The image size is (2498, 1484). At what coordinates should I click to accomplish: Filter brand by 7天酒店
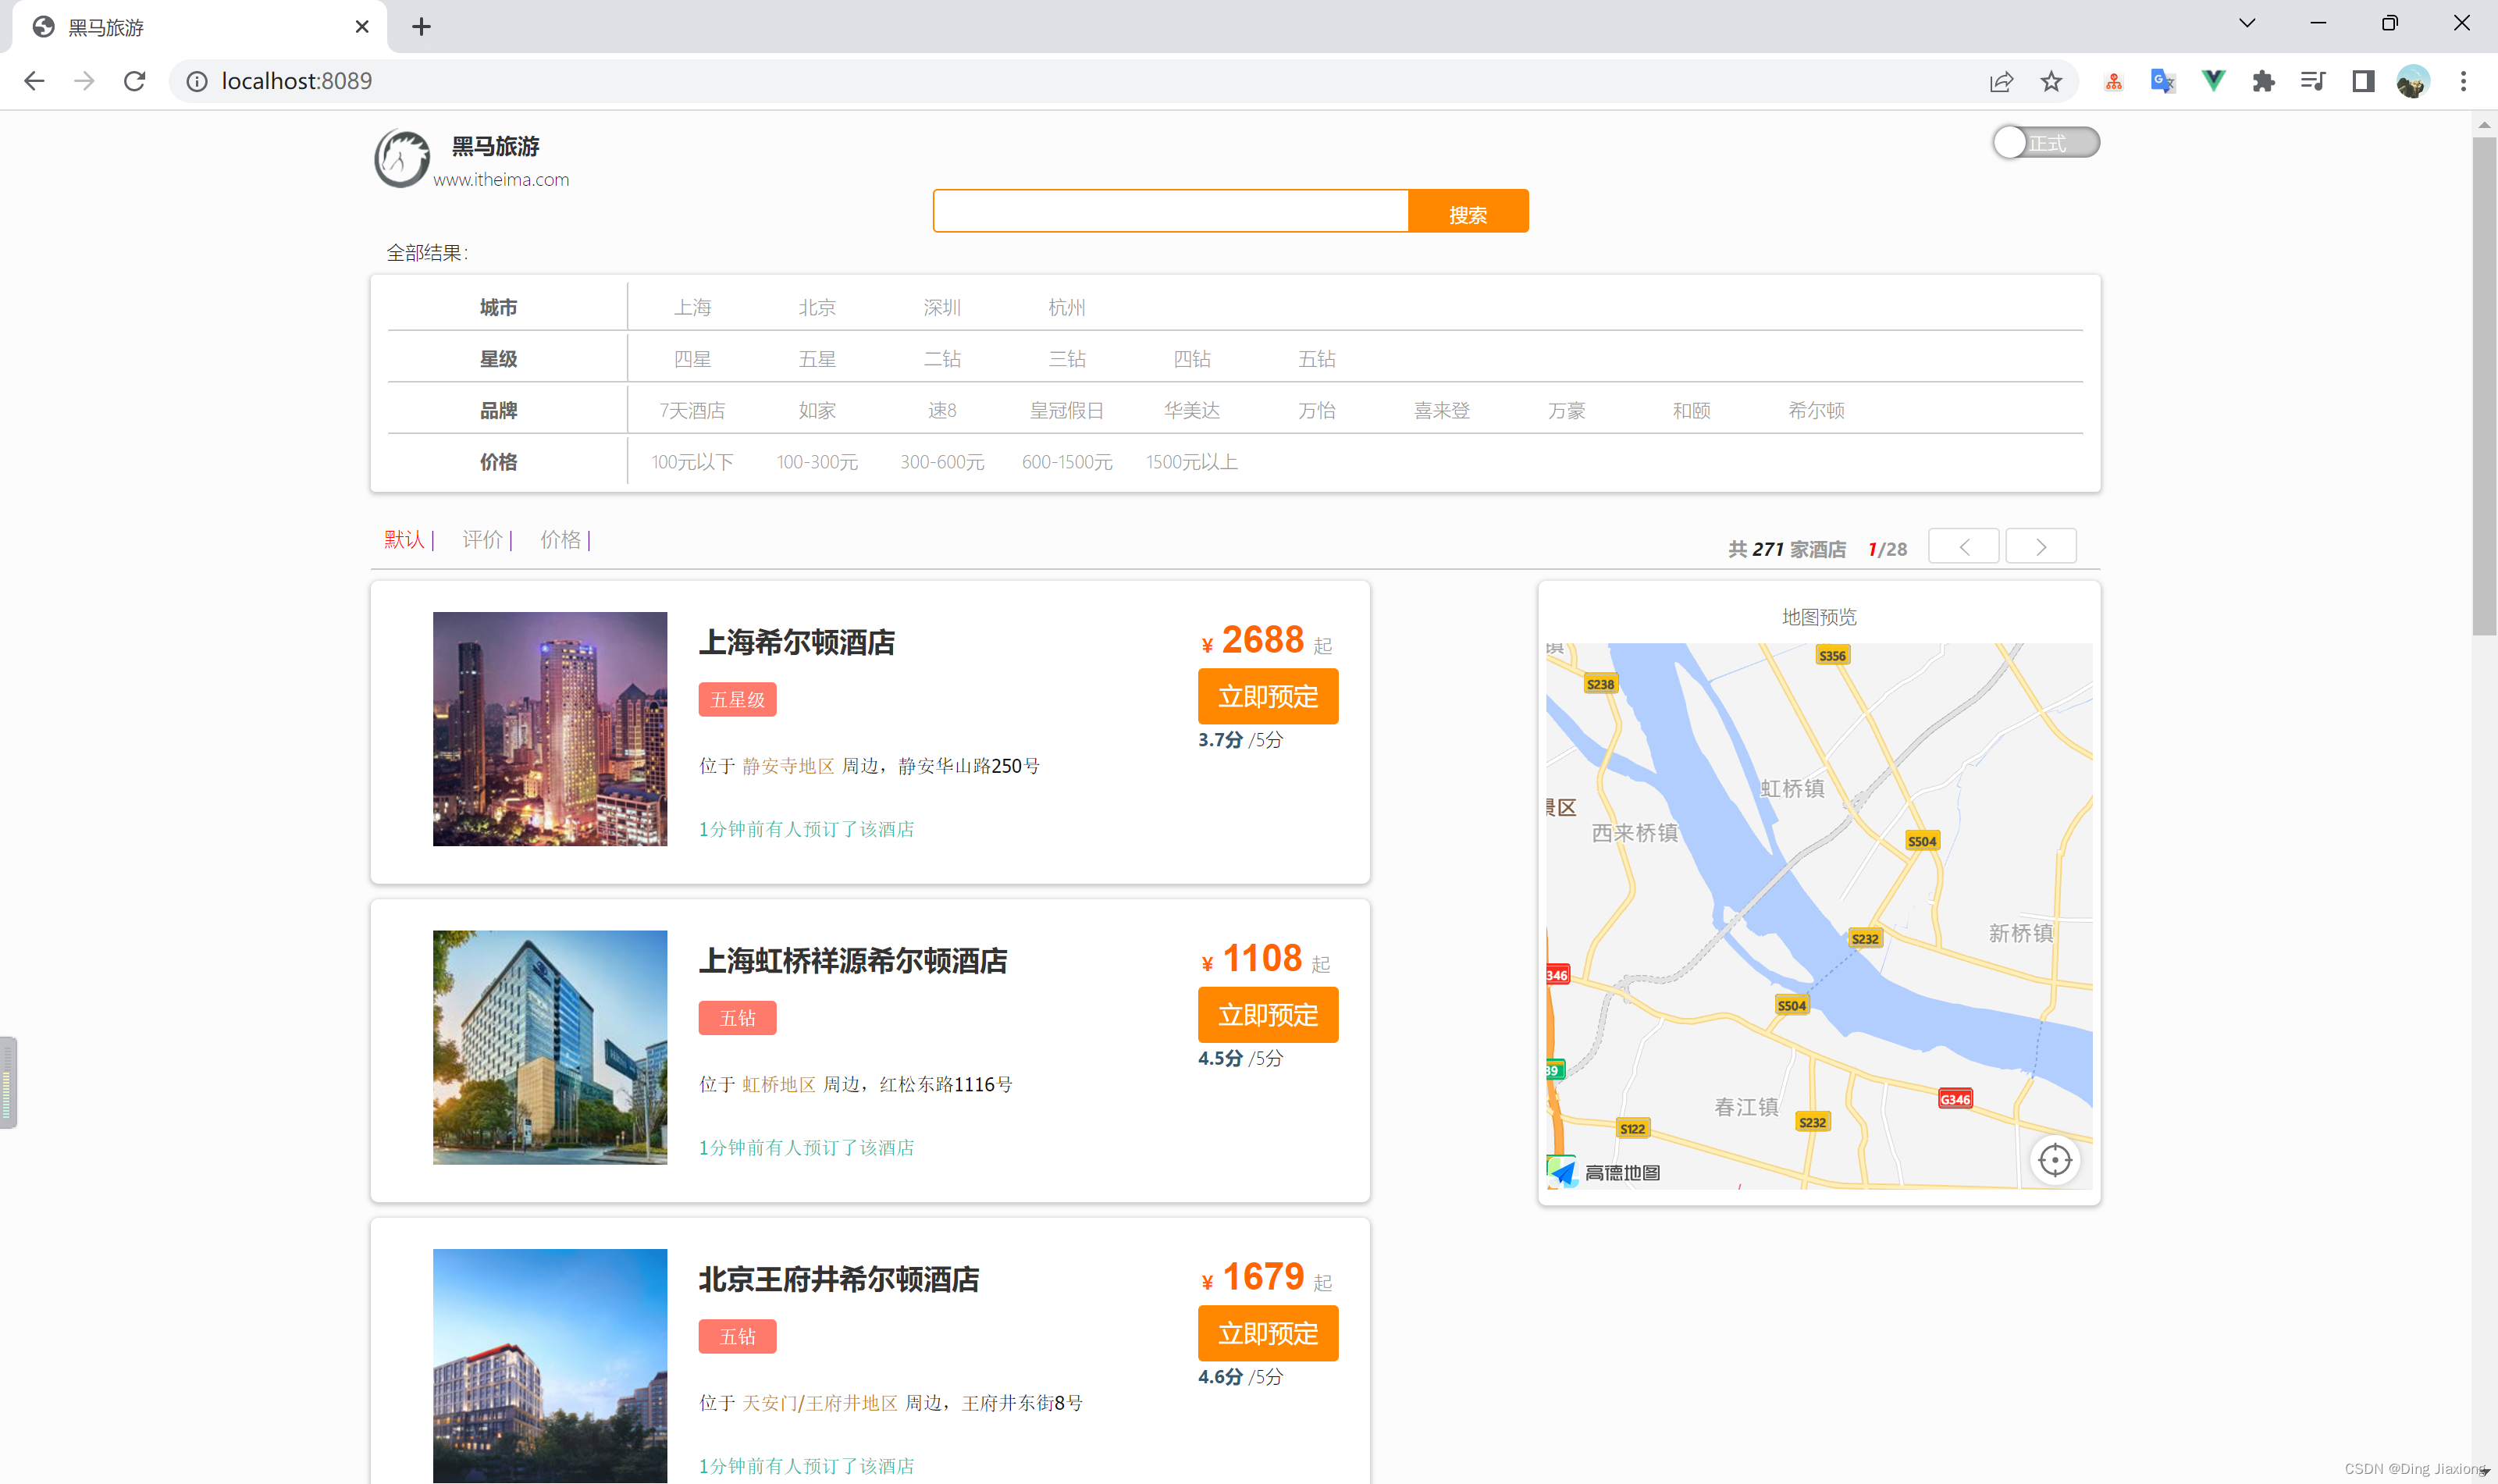click(x=692, y=410)
